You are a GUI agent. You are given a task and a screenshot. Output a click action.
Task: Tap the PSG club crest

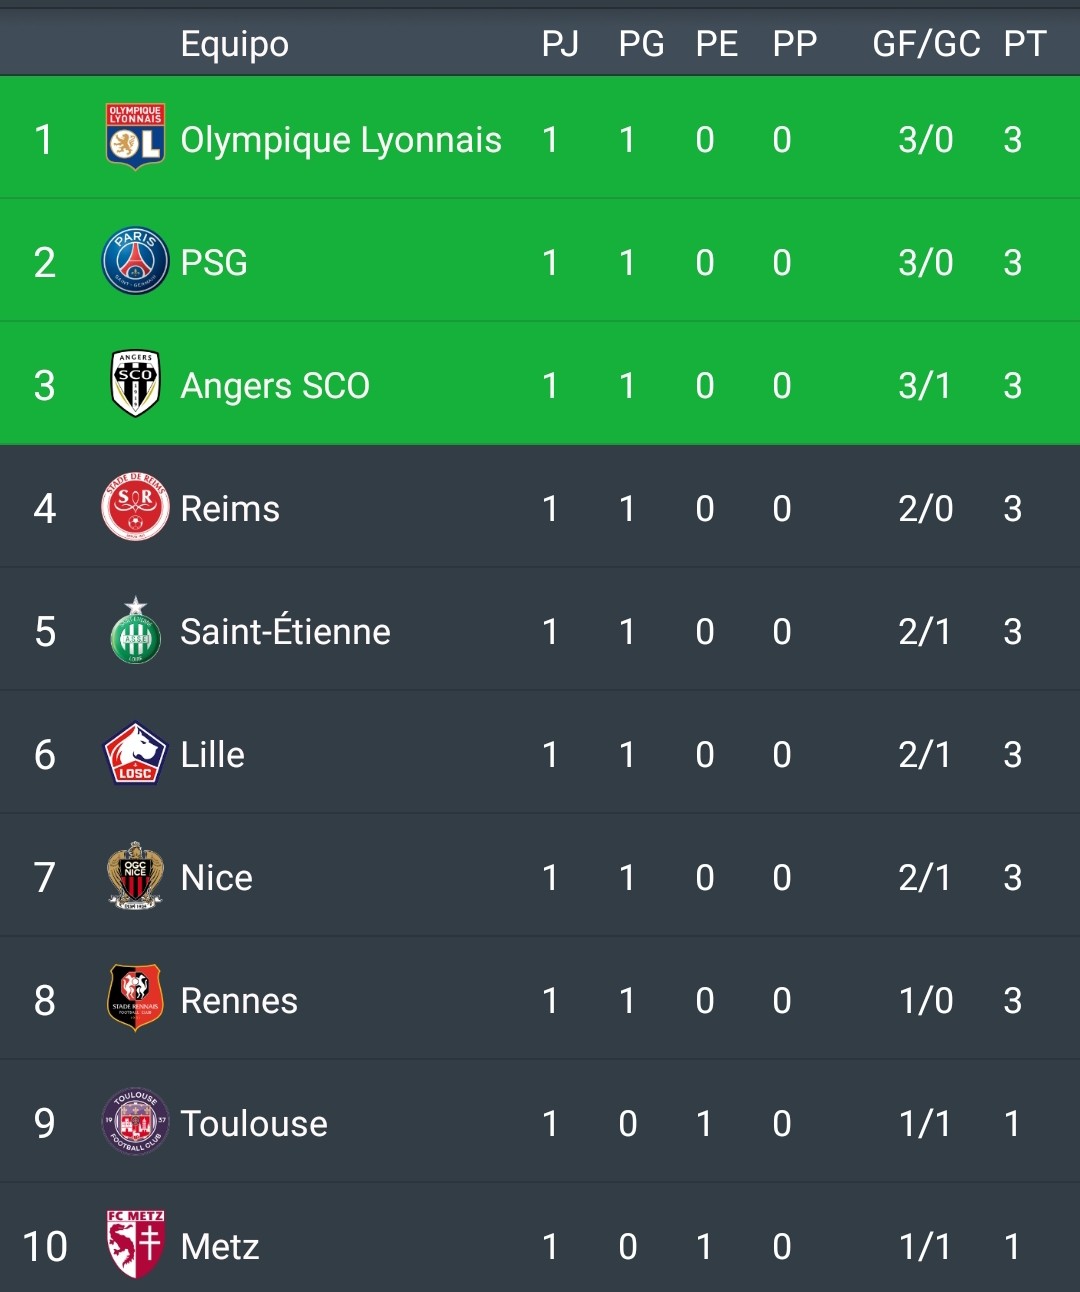[135, 261]
